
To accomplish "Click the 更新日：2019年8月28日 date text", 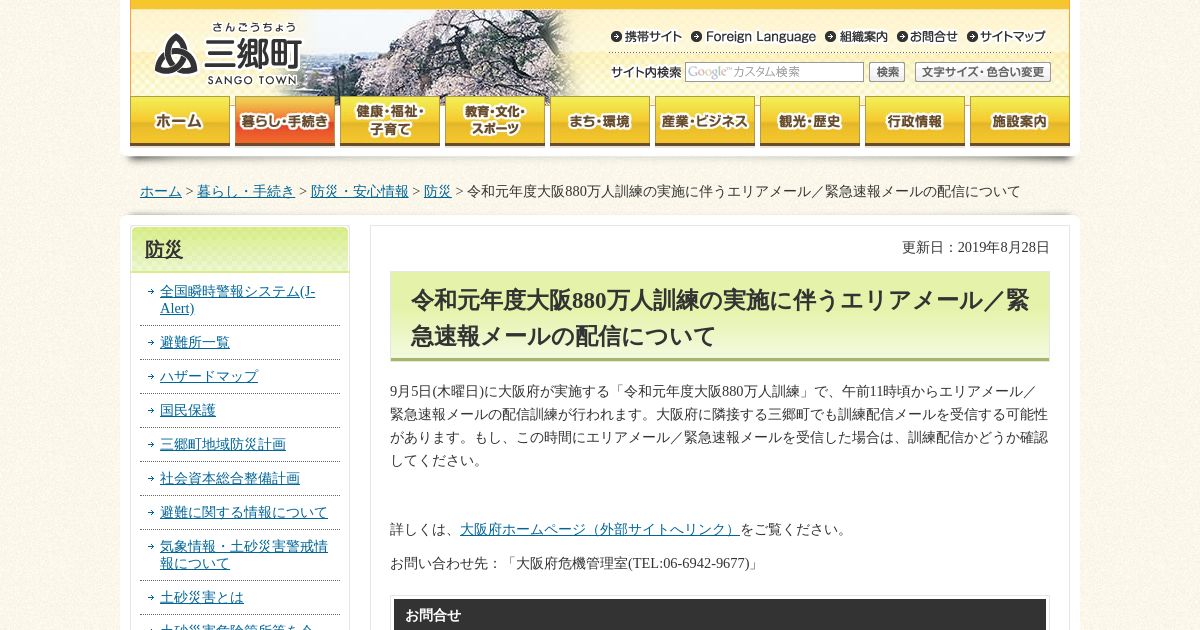I will [976, 247].
